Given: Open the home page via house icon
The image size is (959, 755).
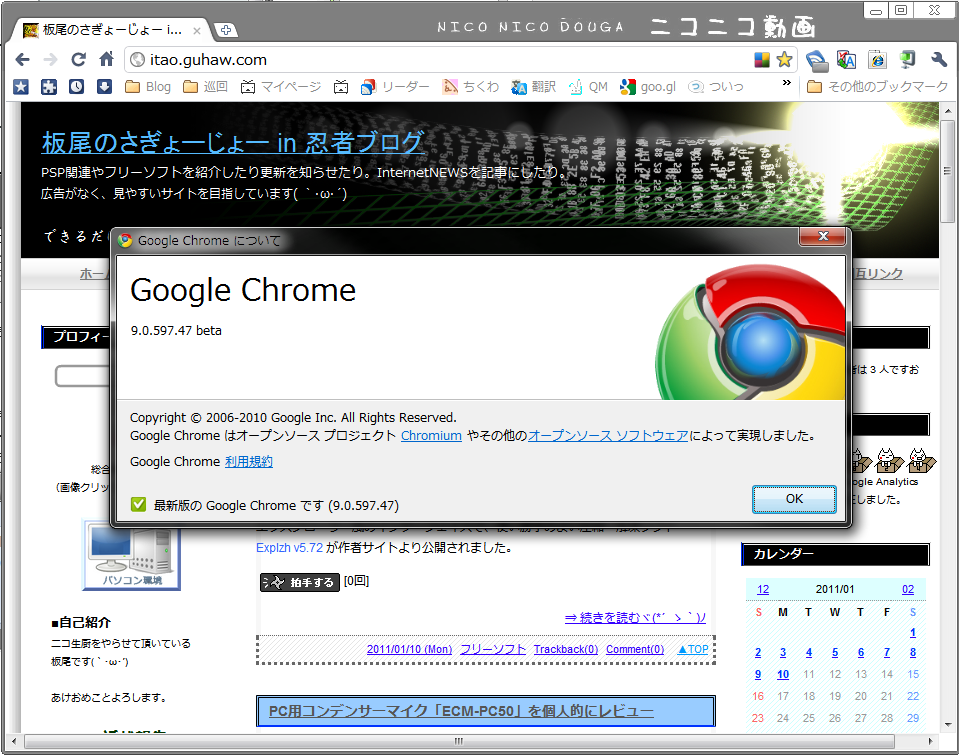Looking at the screenshot, I should coord(106,59).
